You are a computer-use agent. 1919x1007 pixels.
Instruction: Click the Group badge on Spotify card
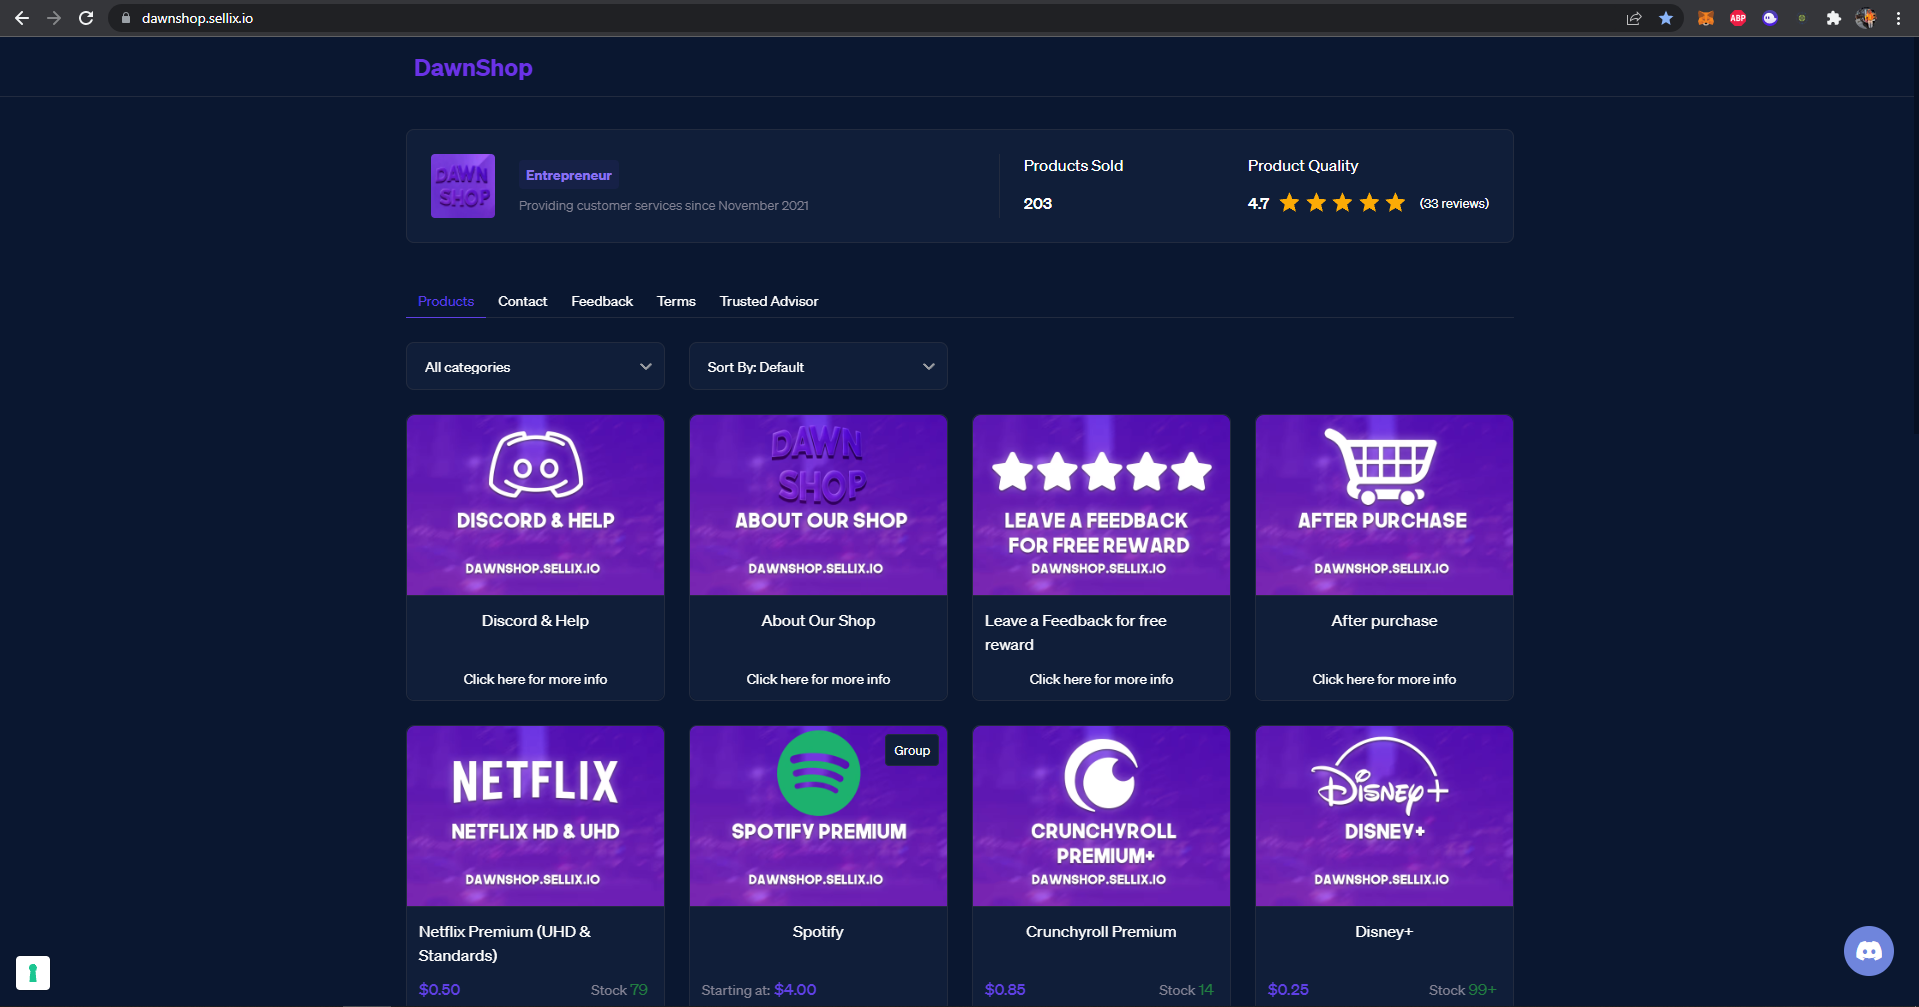tap(912, 750)
